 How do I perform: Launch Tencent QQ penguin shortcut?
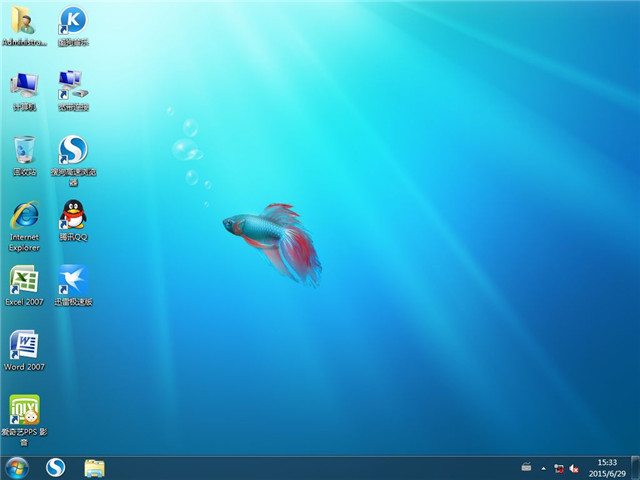point(73,220)
